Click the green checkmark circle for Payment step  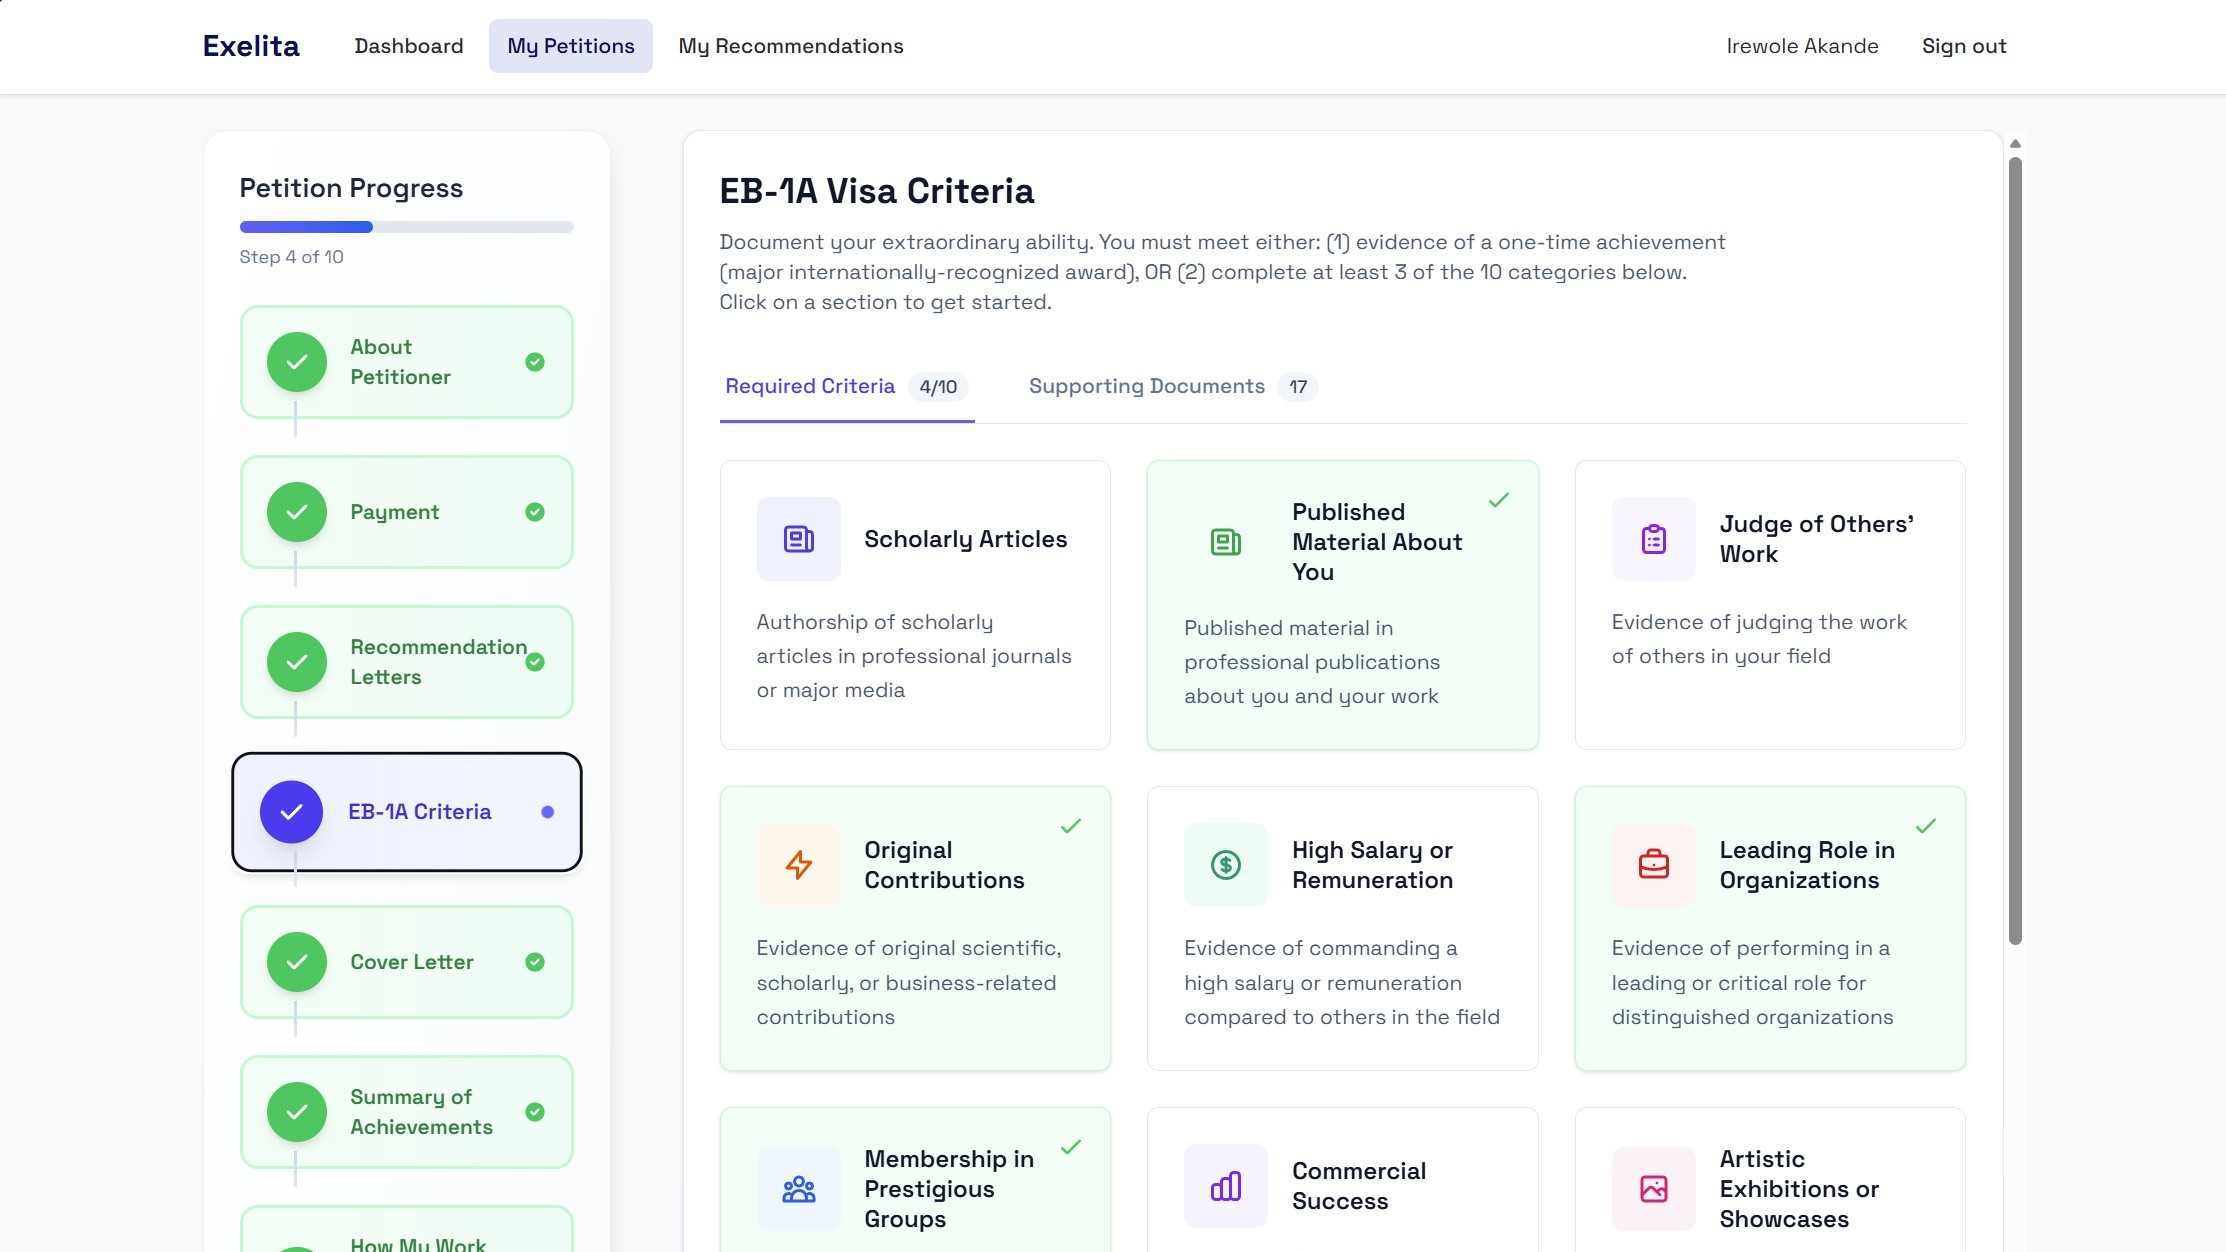(297, 512)
